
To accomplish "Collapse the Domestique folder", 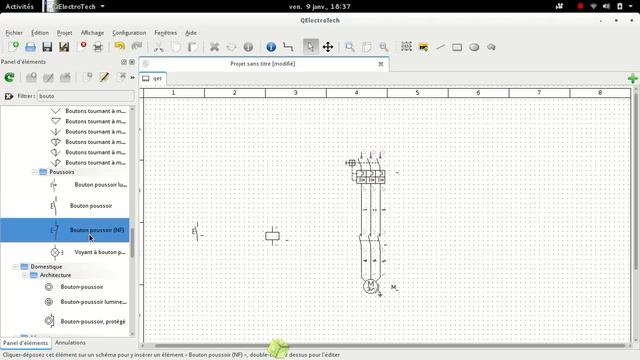I will [16, 267].
